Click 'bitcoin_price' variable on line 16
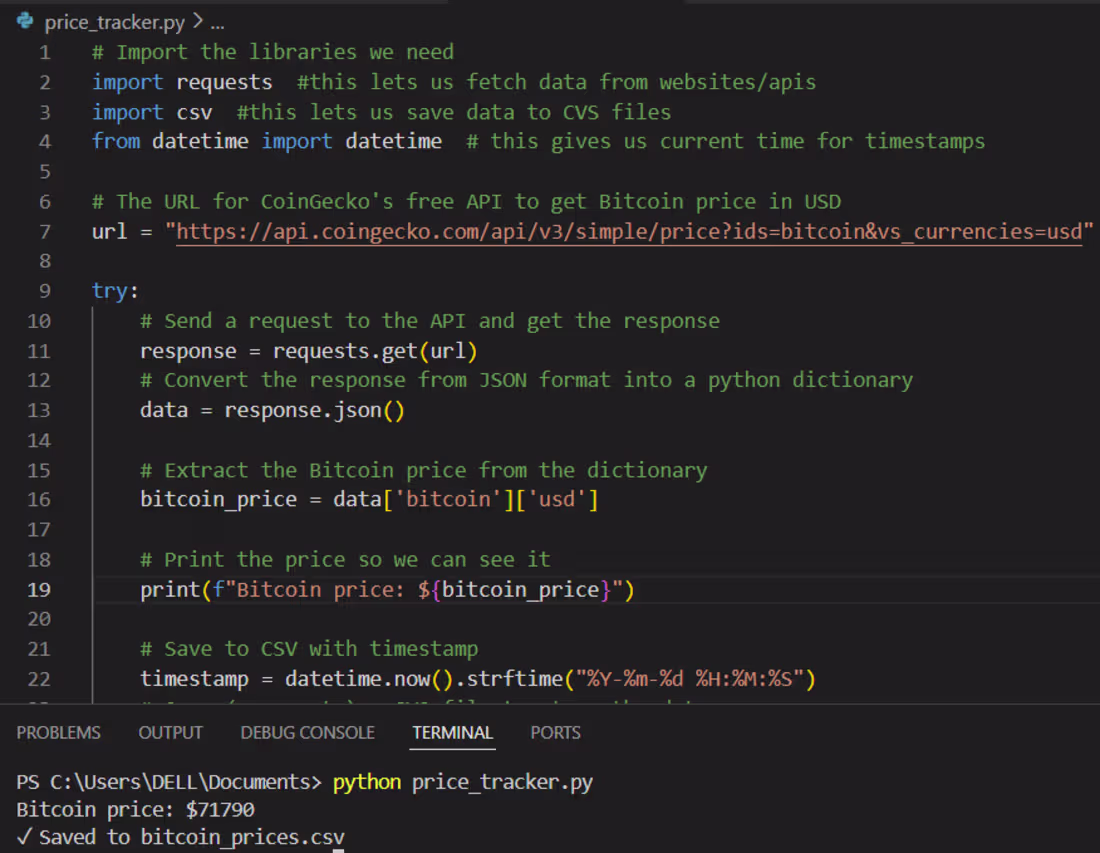Image resolution: width=1100 pixels, height=853 pixels. (x=218, y=499)
